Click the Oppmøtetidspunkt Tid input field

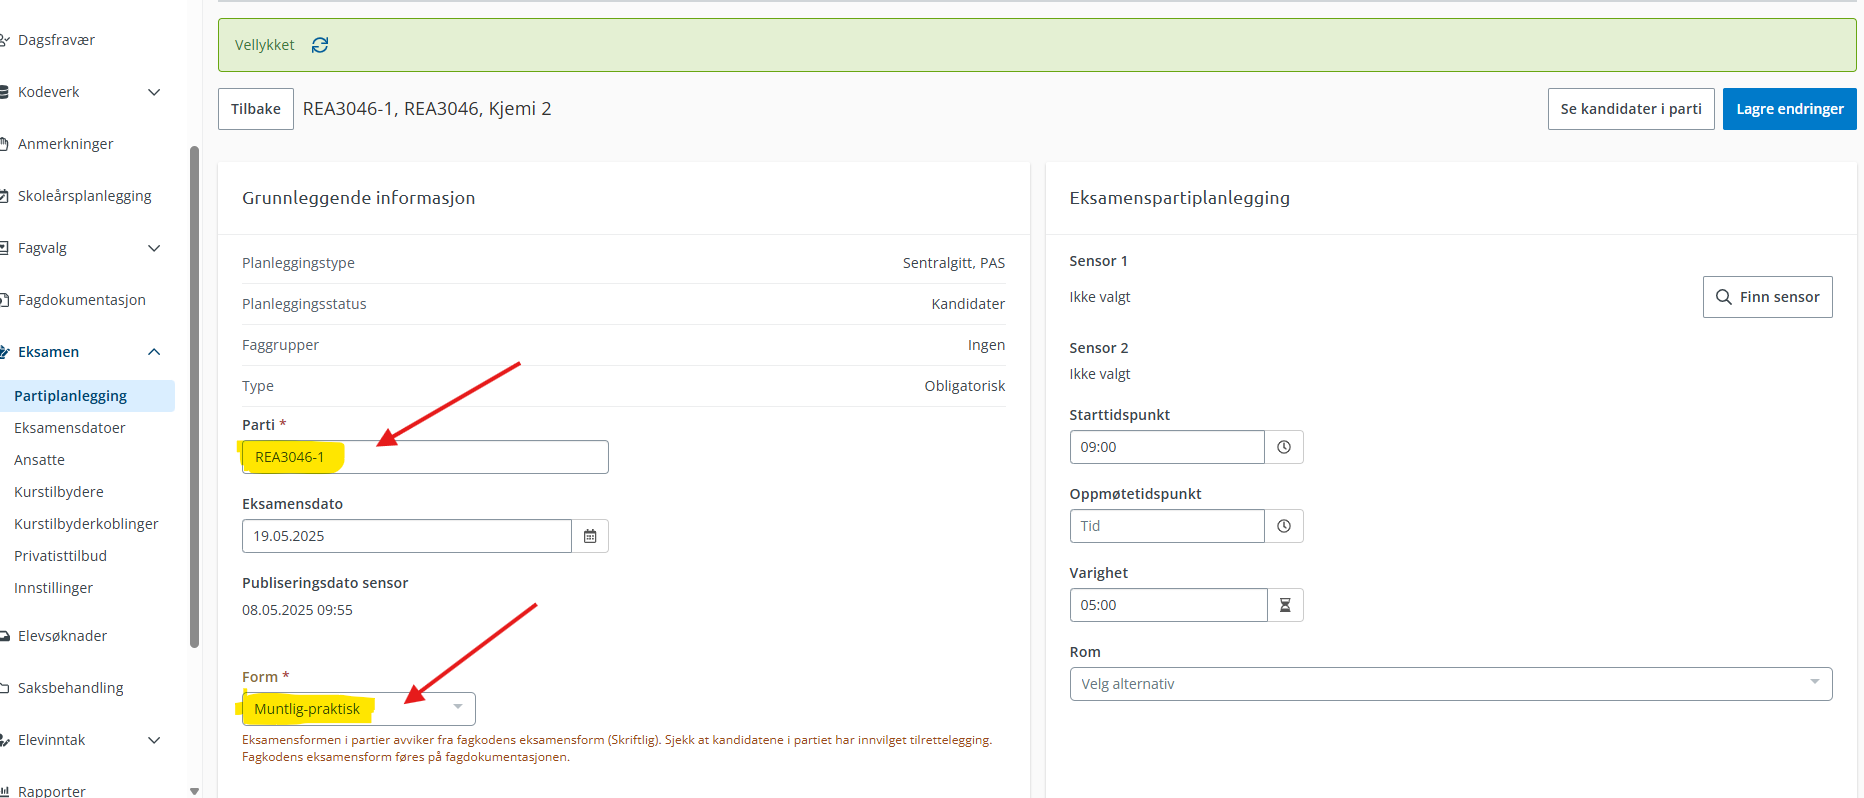point(1166,526)
